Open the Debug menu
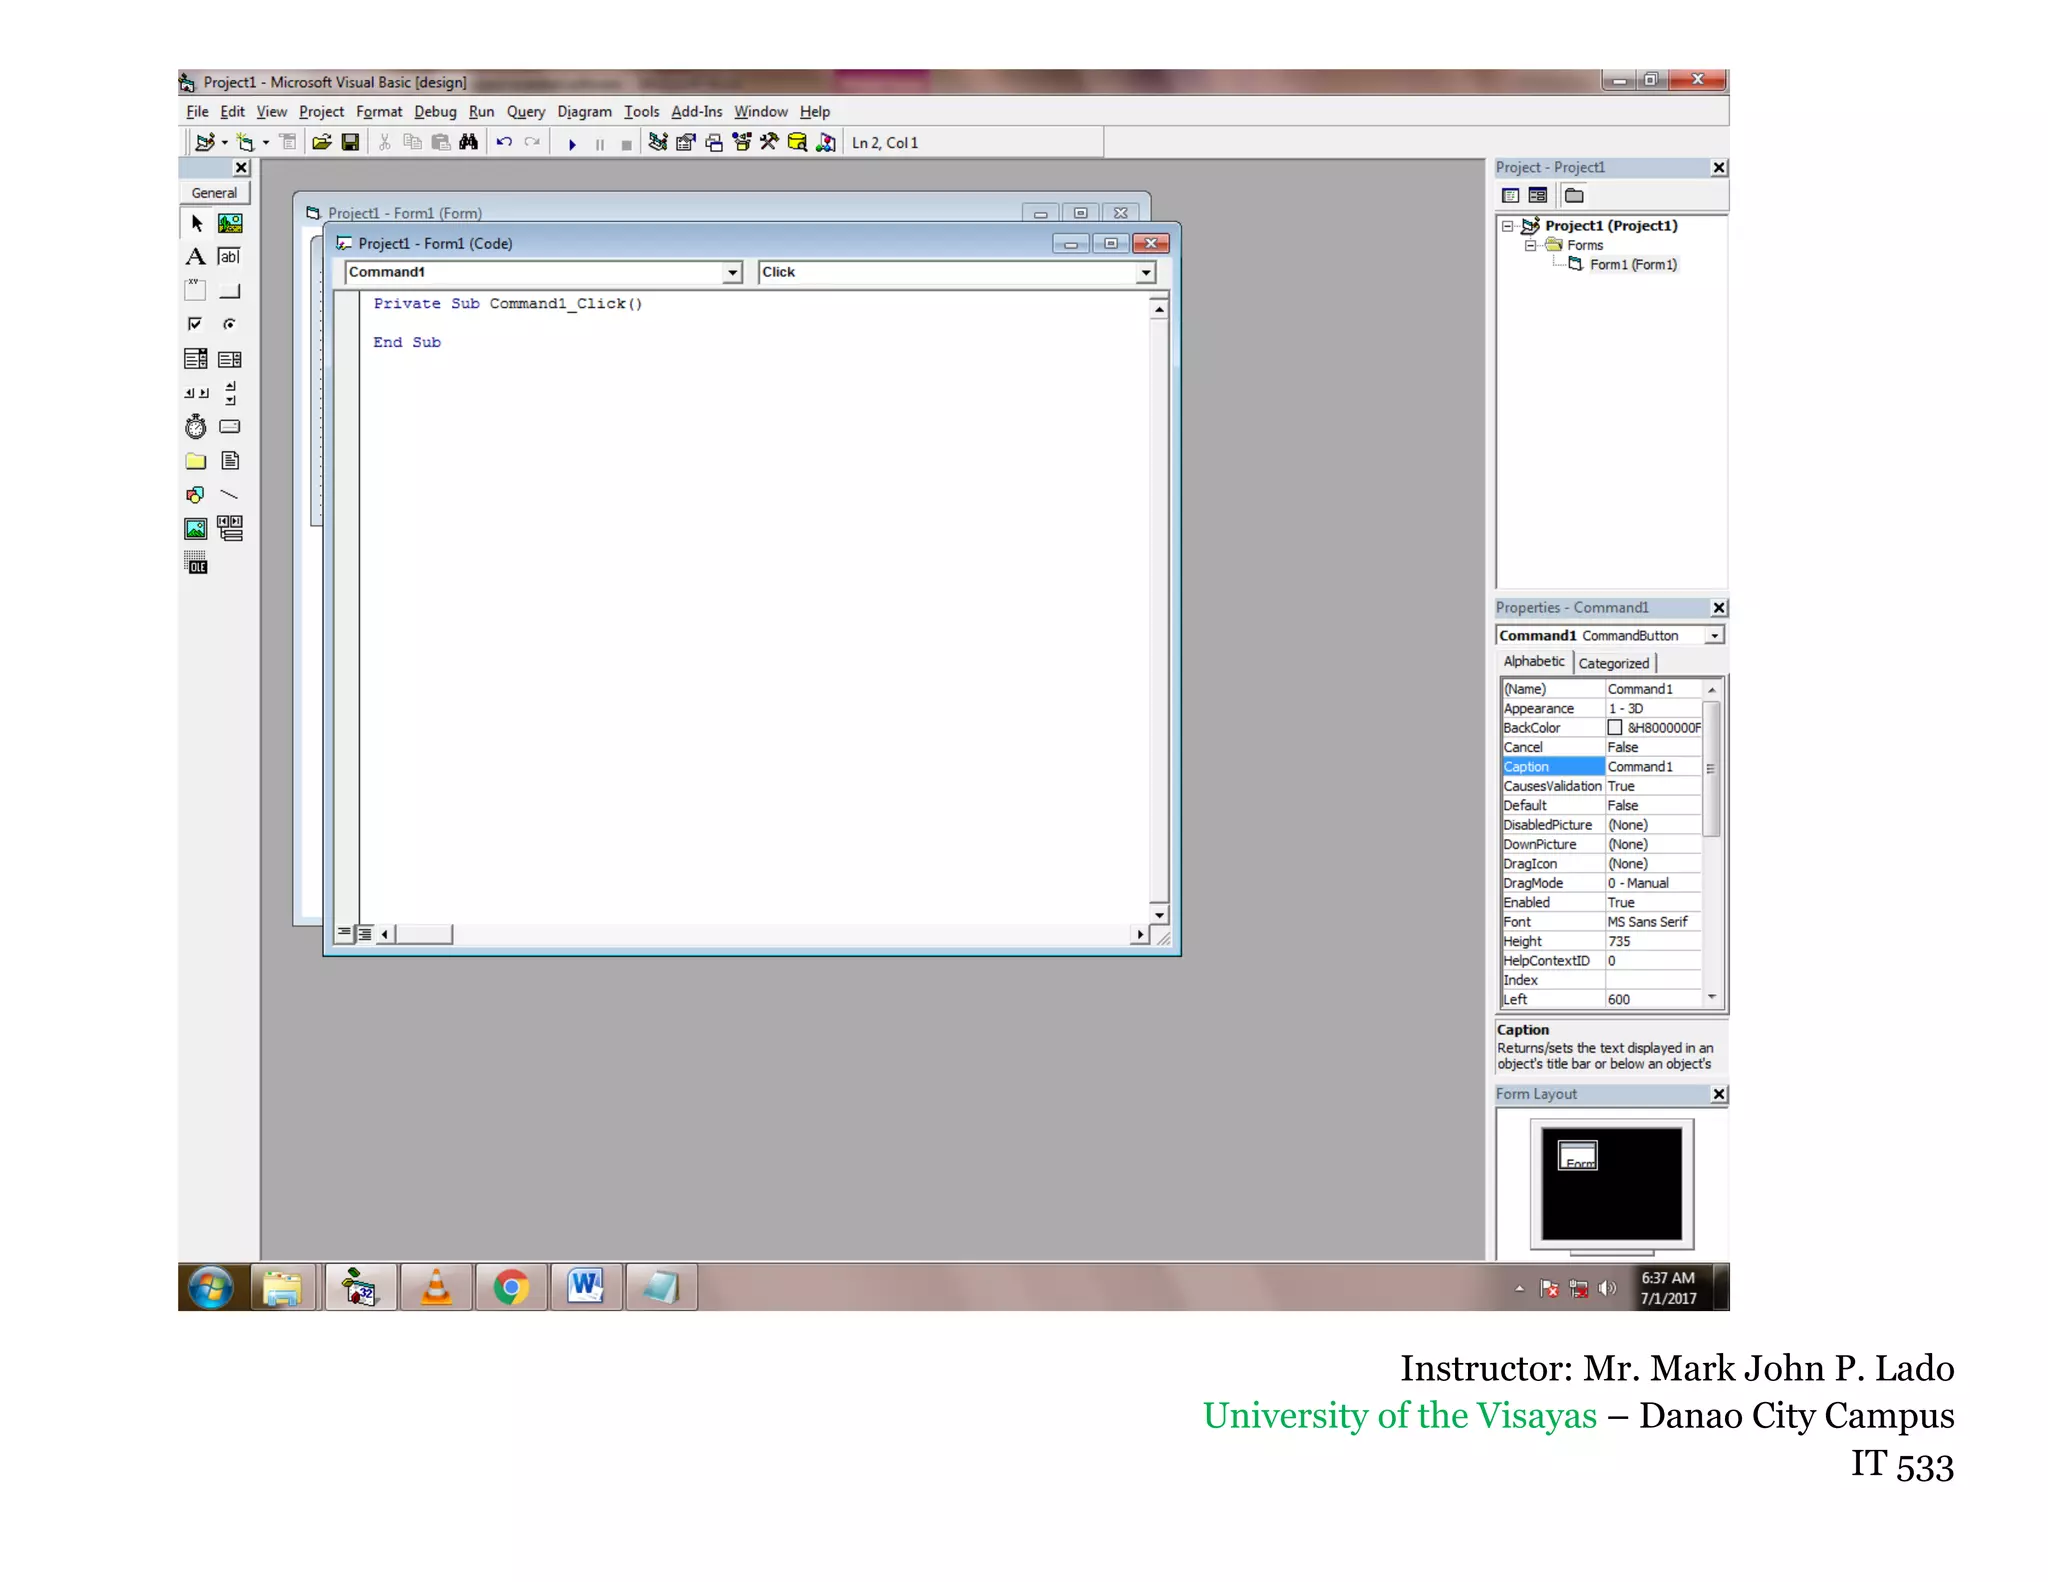Viewport: 2048px width, 1582px height. coord(435,112)
